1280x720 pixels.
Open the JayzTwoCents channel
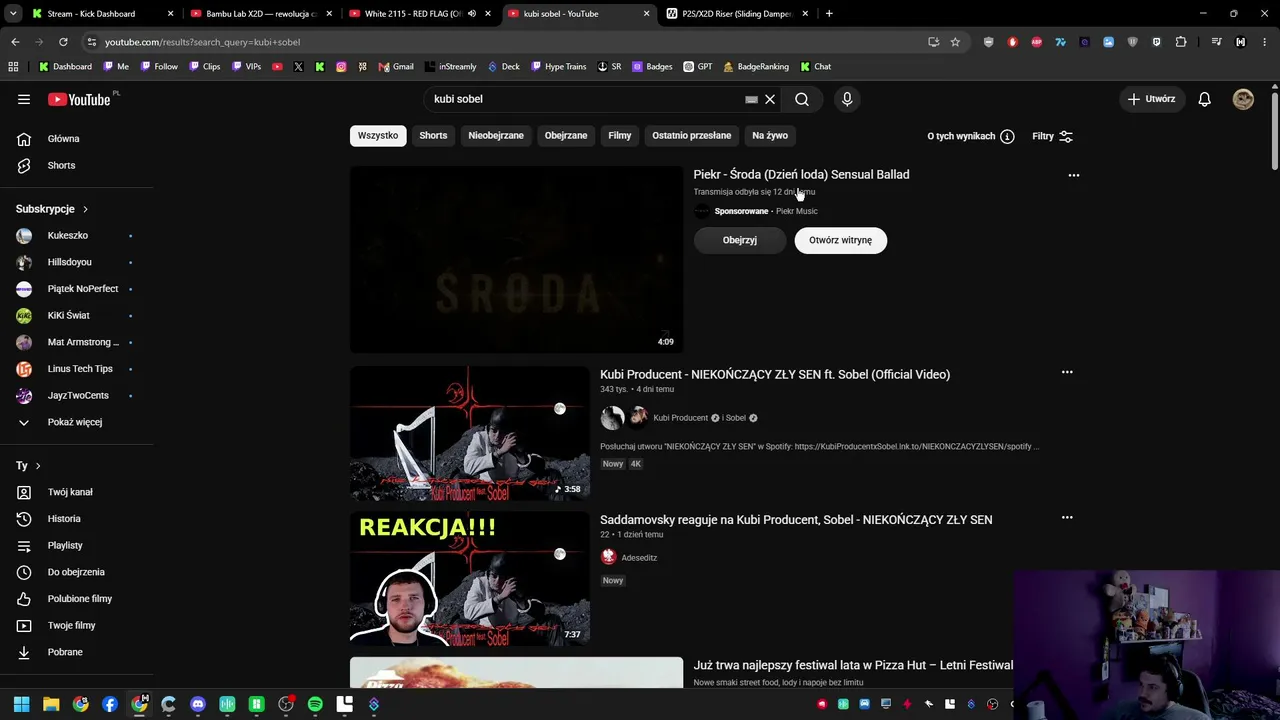pos(76,395)
